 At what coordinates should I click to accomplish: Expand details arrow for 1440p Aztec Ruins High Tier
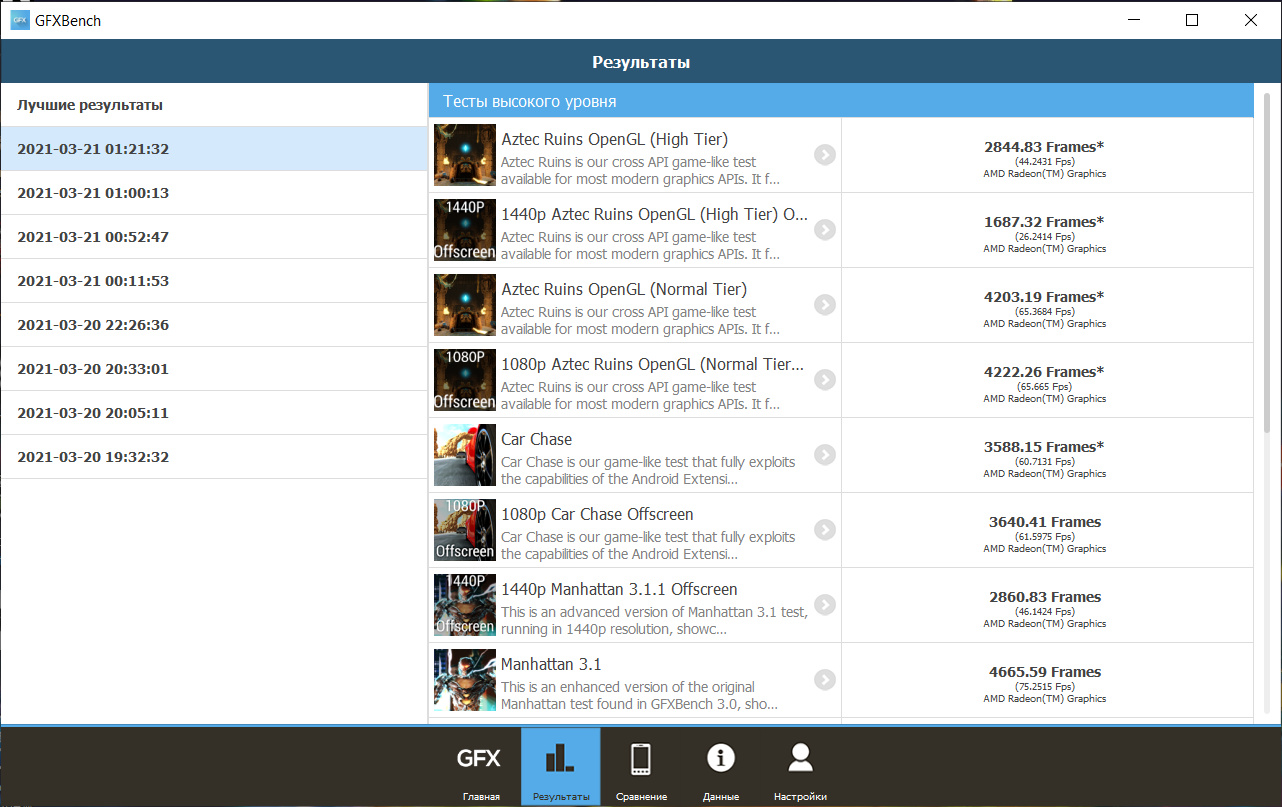[x=824, y=229]
